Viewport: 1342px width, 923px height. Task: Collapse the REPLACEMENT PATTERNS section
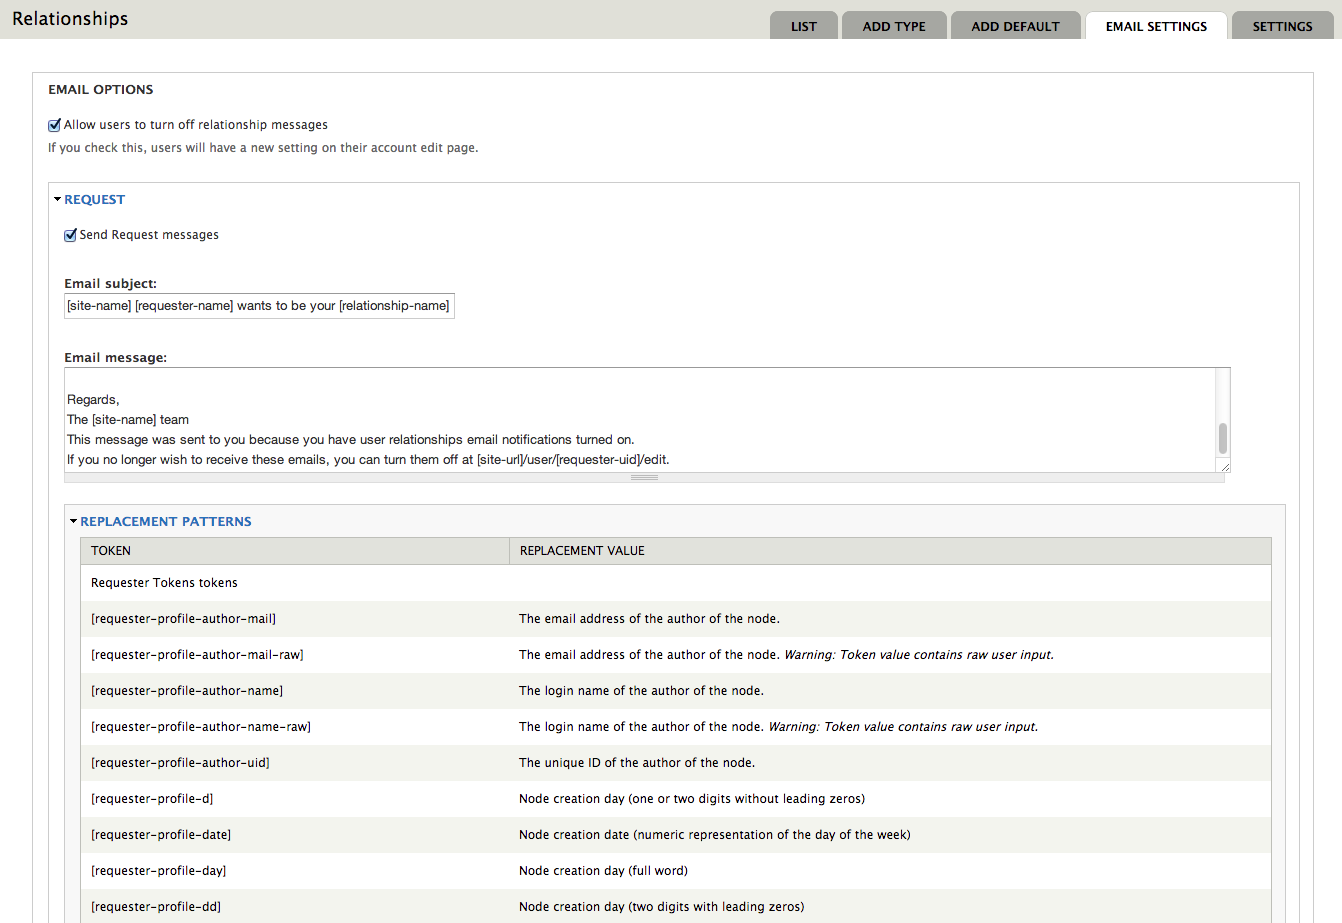[166, 521]
